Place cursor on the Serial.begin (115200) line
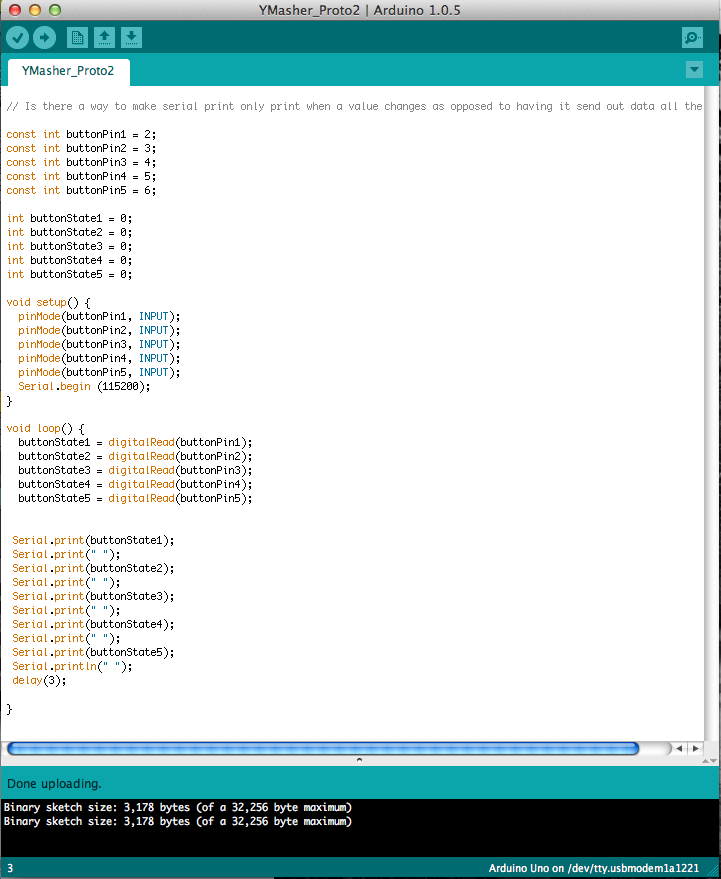Image resolution: width=721 pixels, height=879 pixels. tap(84, 386)
